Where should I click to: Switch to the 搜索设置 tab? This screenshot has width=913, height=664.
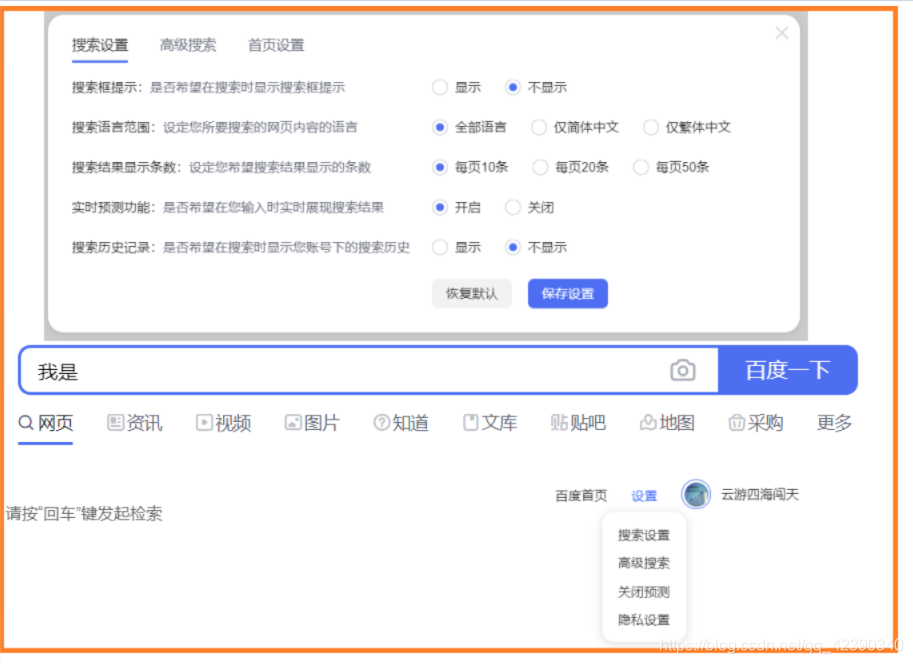coord(100,45)
